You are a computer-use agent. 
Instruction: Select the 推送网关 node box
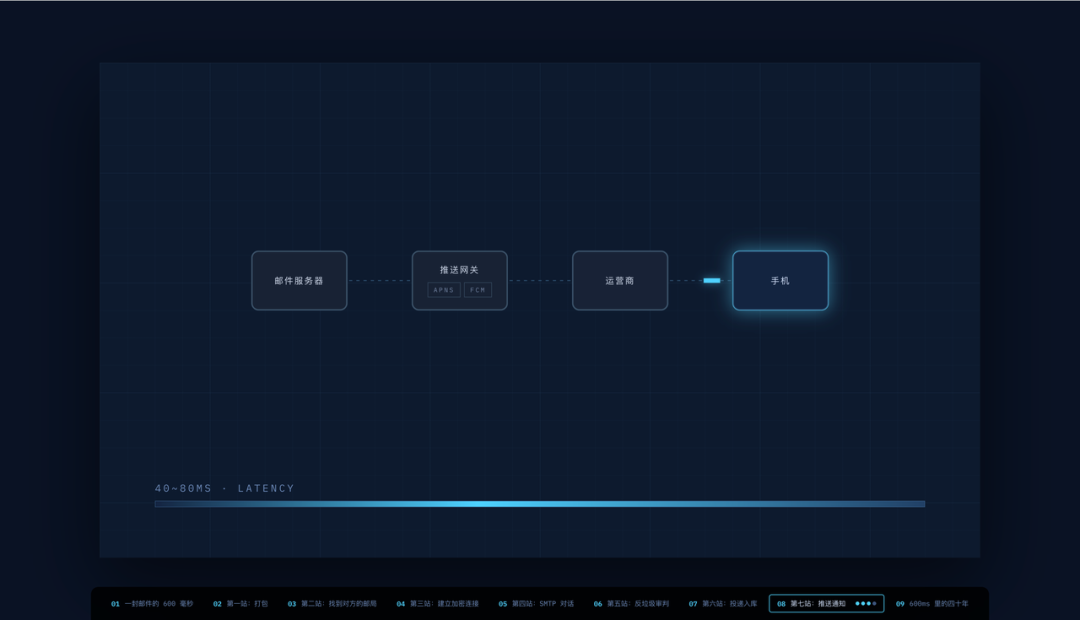tap(459, 280)
